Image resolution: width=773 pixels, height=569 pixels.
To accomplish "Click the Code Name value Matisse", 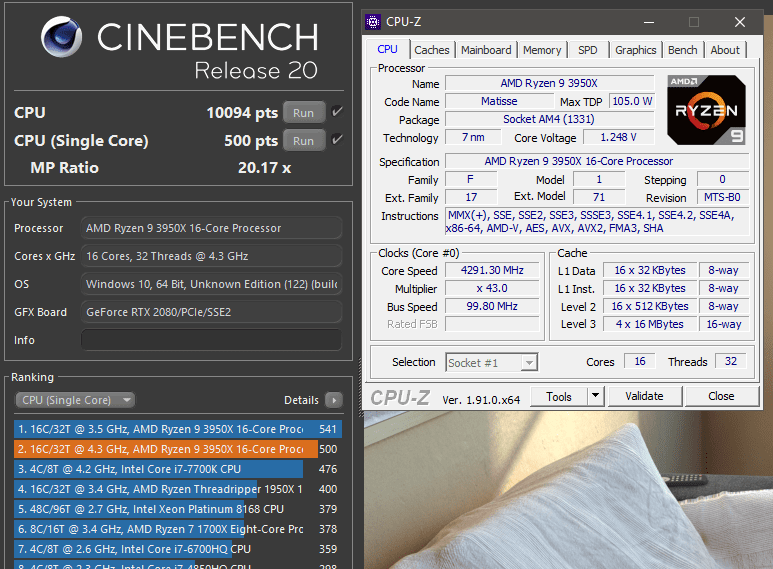I will point(499,101).
